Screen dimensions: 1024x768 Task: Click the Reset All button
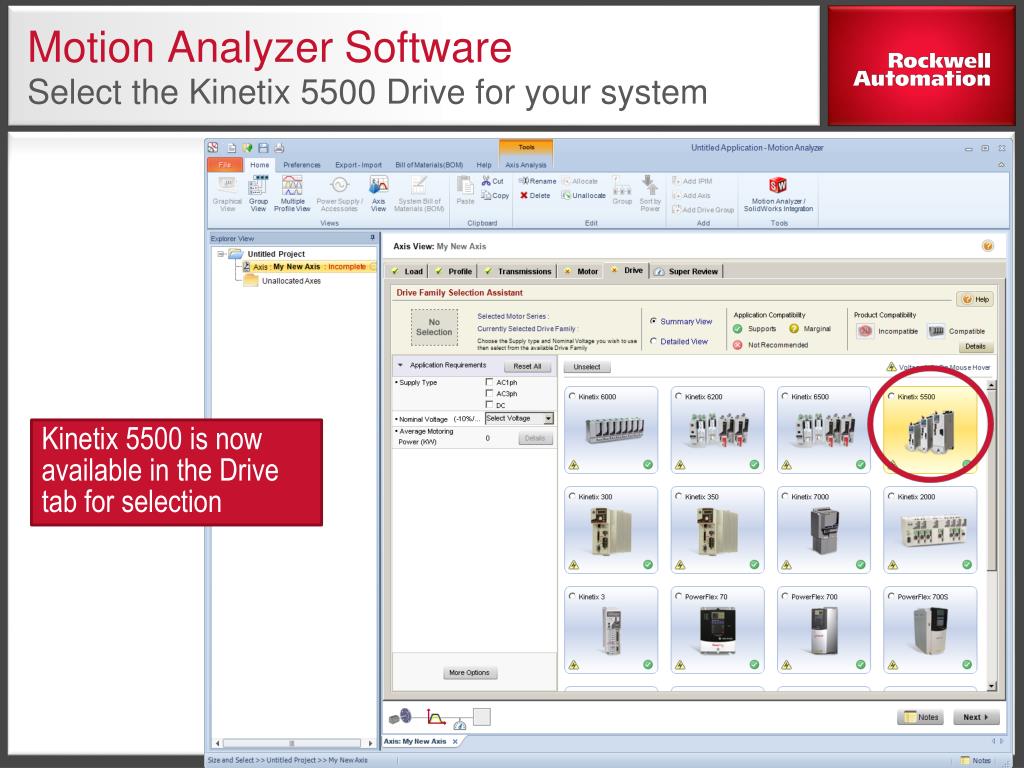point(527,366)
